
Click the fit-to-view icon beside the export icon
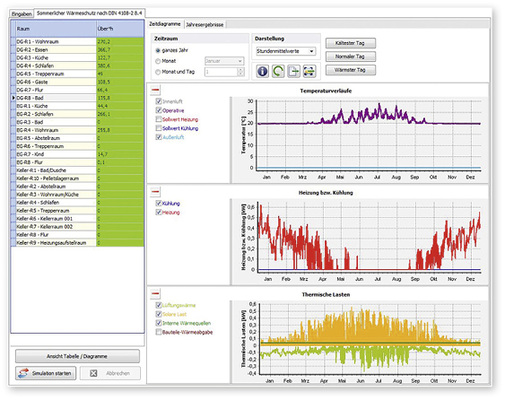[309, 71]
